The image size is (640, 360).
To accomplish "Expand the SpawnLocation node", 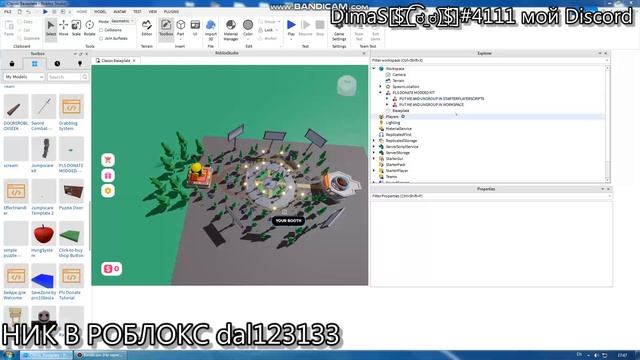I will tap(380, 87).
